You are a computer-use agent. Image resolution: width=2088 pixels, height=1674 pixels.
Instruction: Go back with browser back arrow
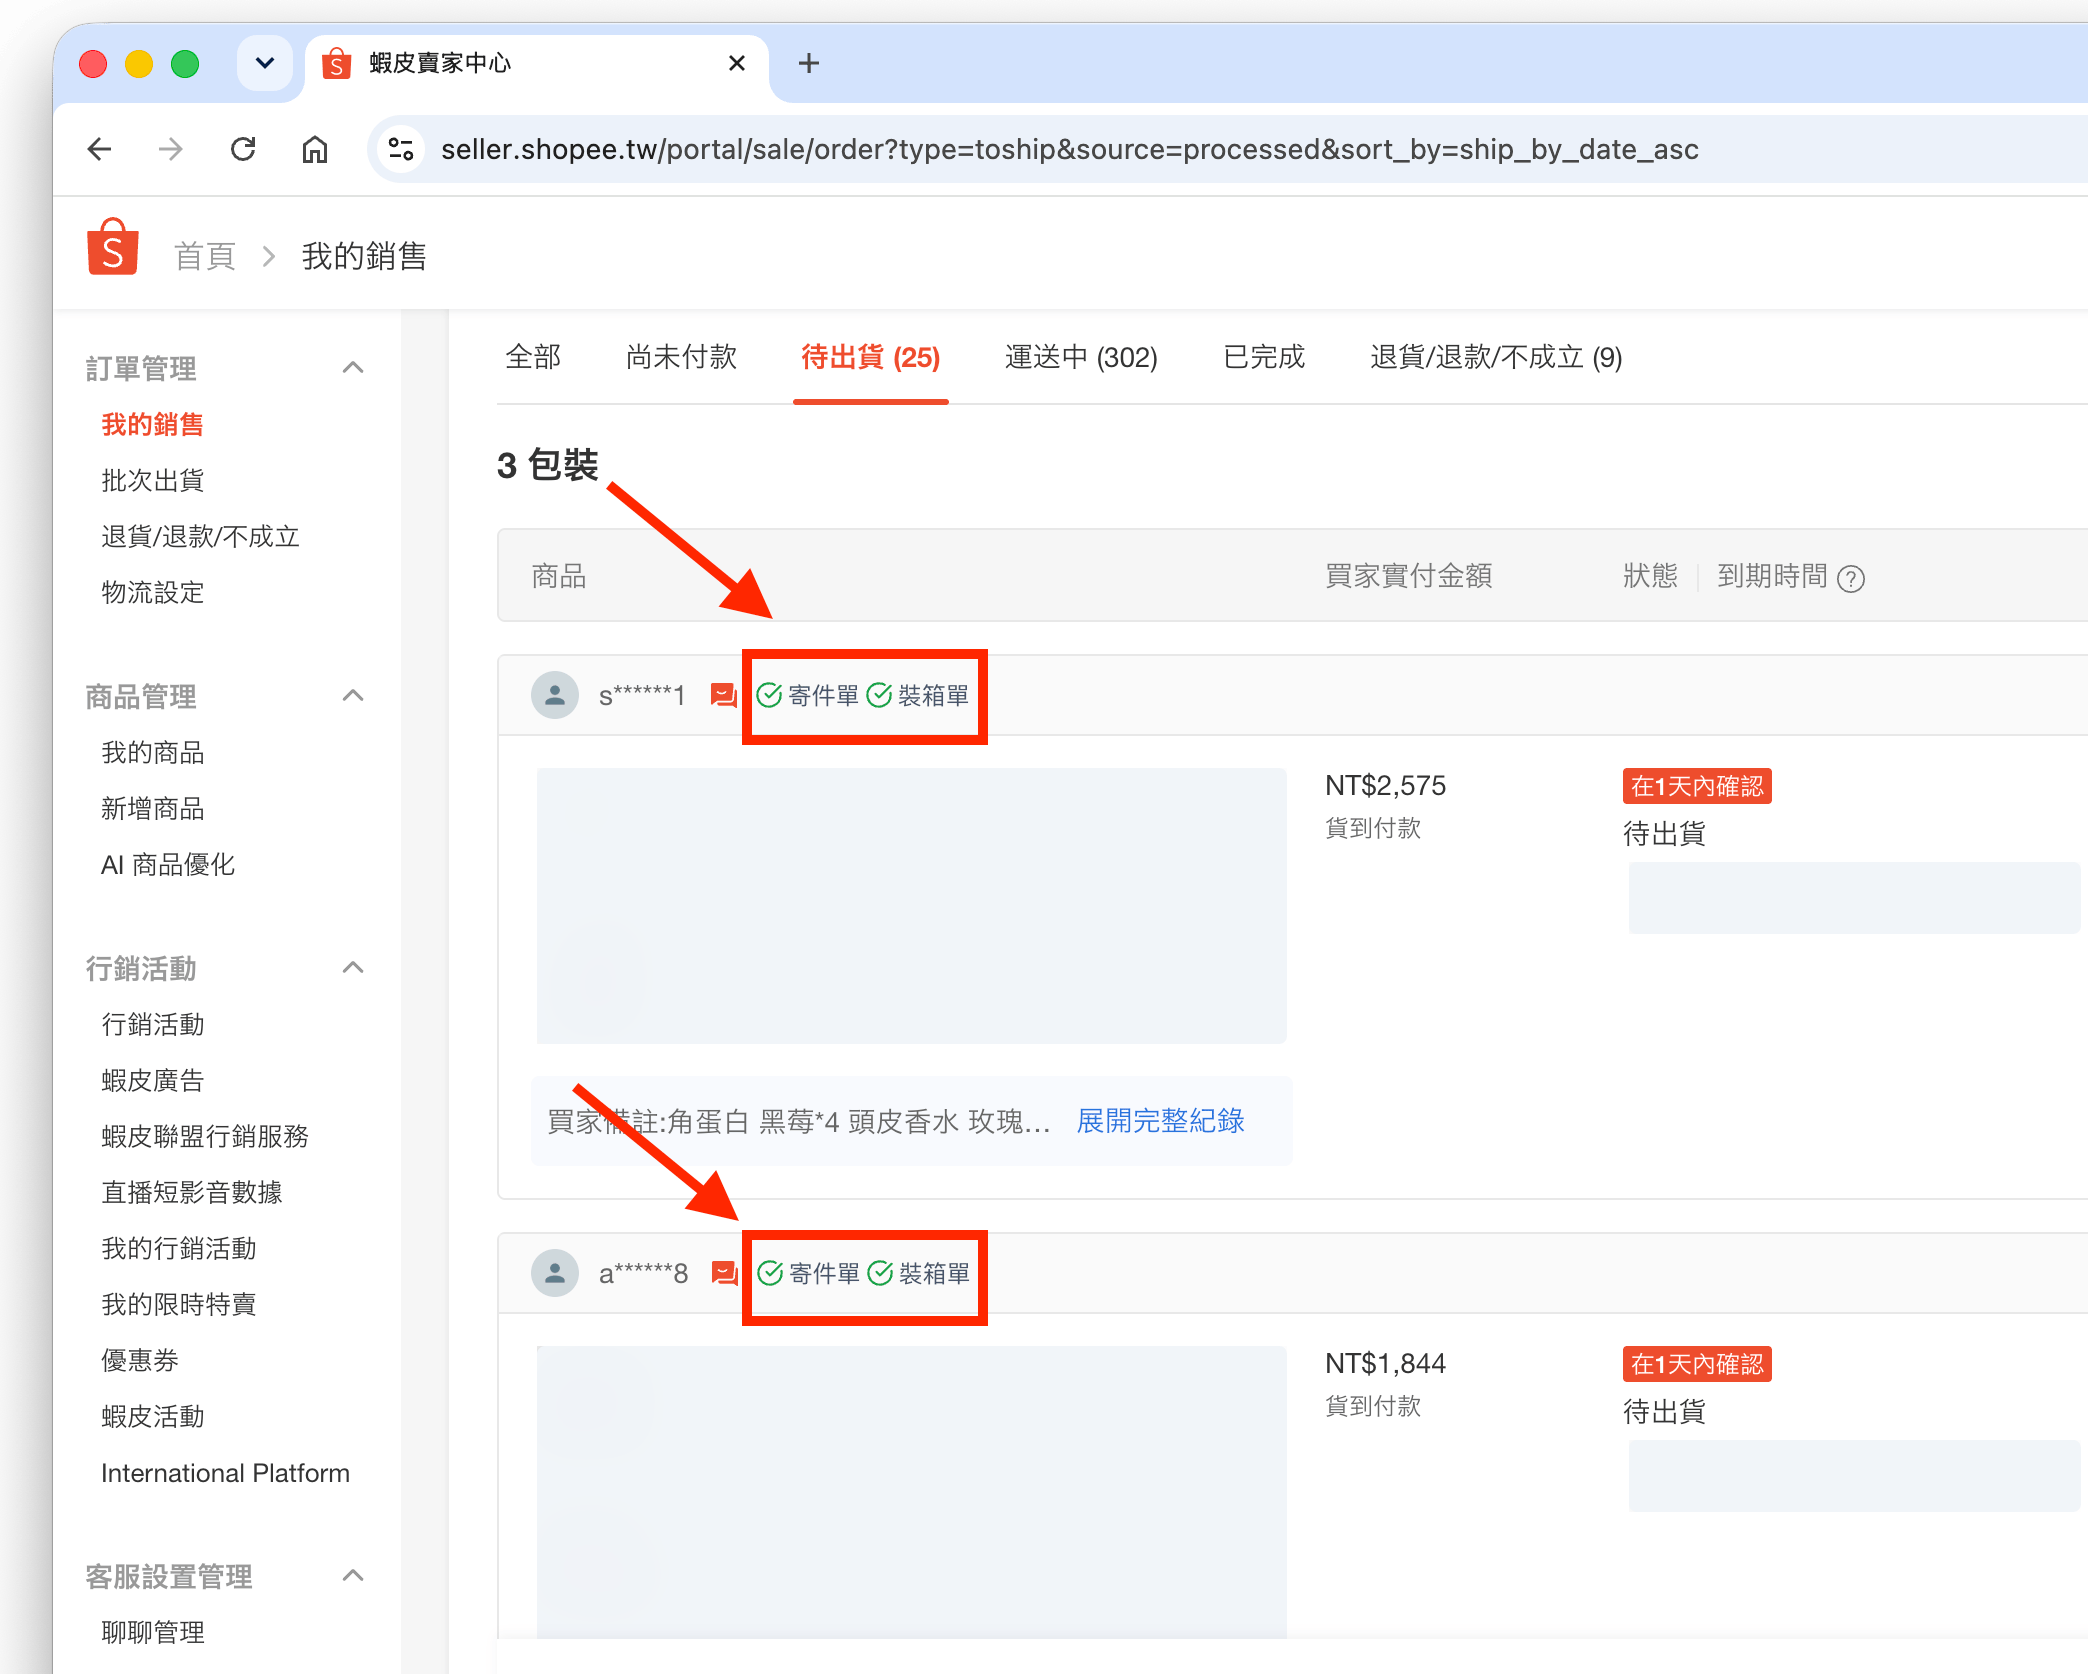[99, 150]
